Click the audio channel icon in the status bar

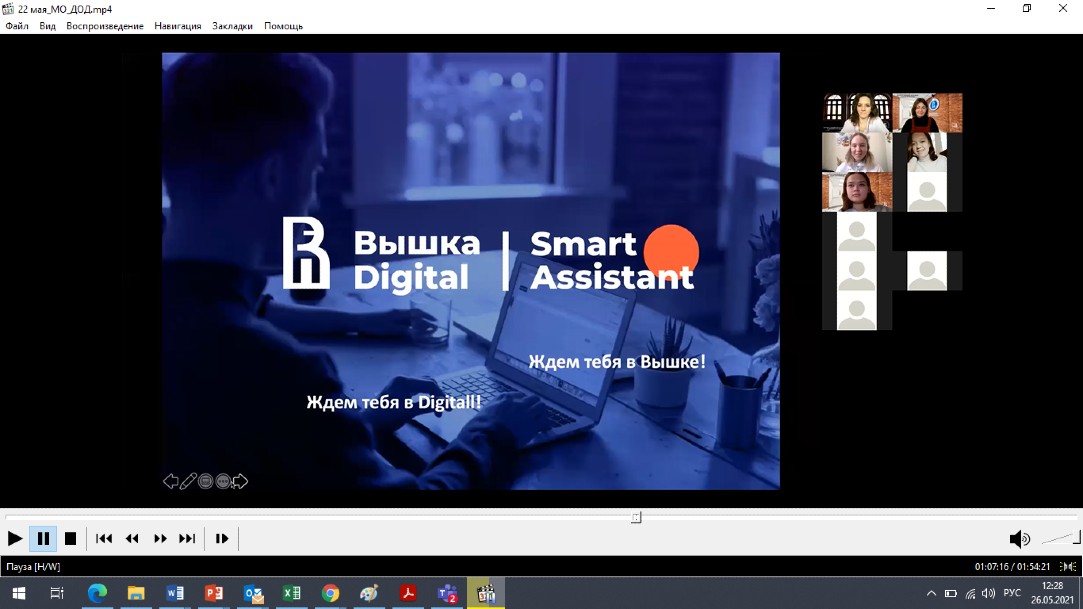coord(1068,567)
